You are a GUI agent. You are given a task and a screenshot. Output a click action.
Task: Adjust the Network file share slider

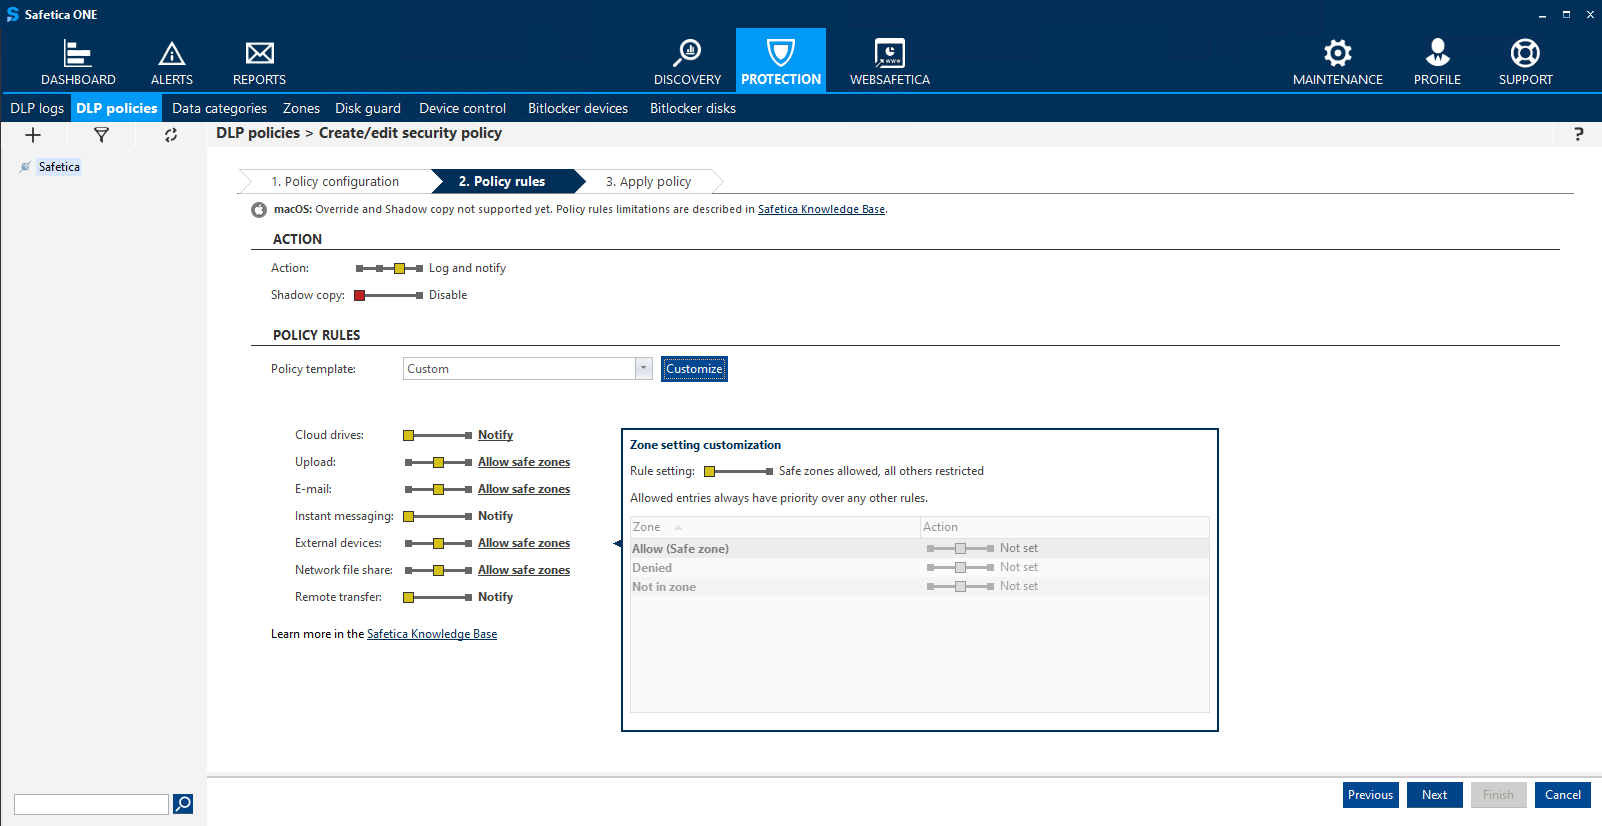(x=437, y=570)
